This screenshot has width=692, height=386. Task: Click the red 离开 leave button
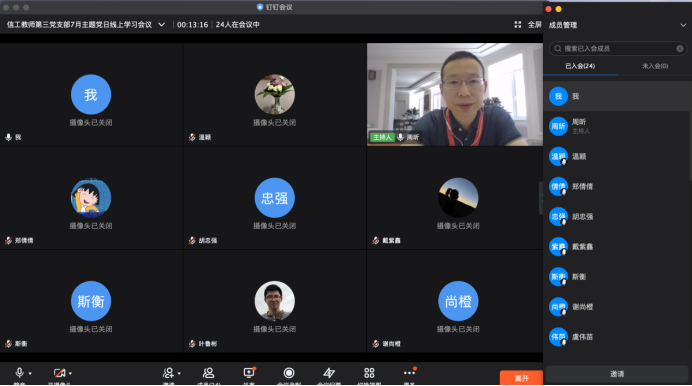[x=521, y=378]
